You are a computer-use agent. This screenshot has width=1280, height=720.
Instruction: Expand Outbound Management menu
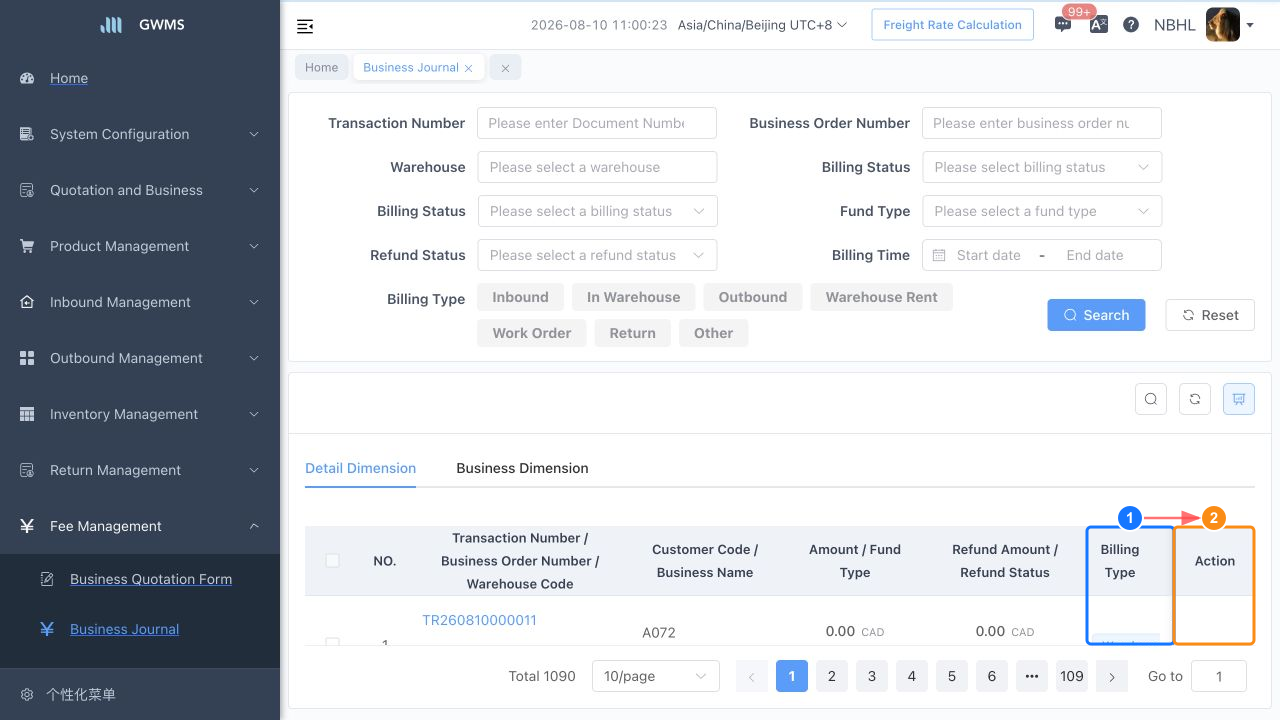click(140, 358)
